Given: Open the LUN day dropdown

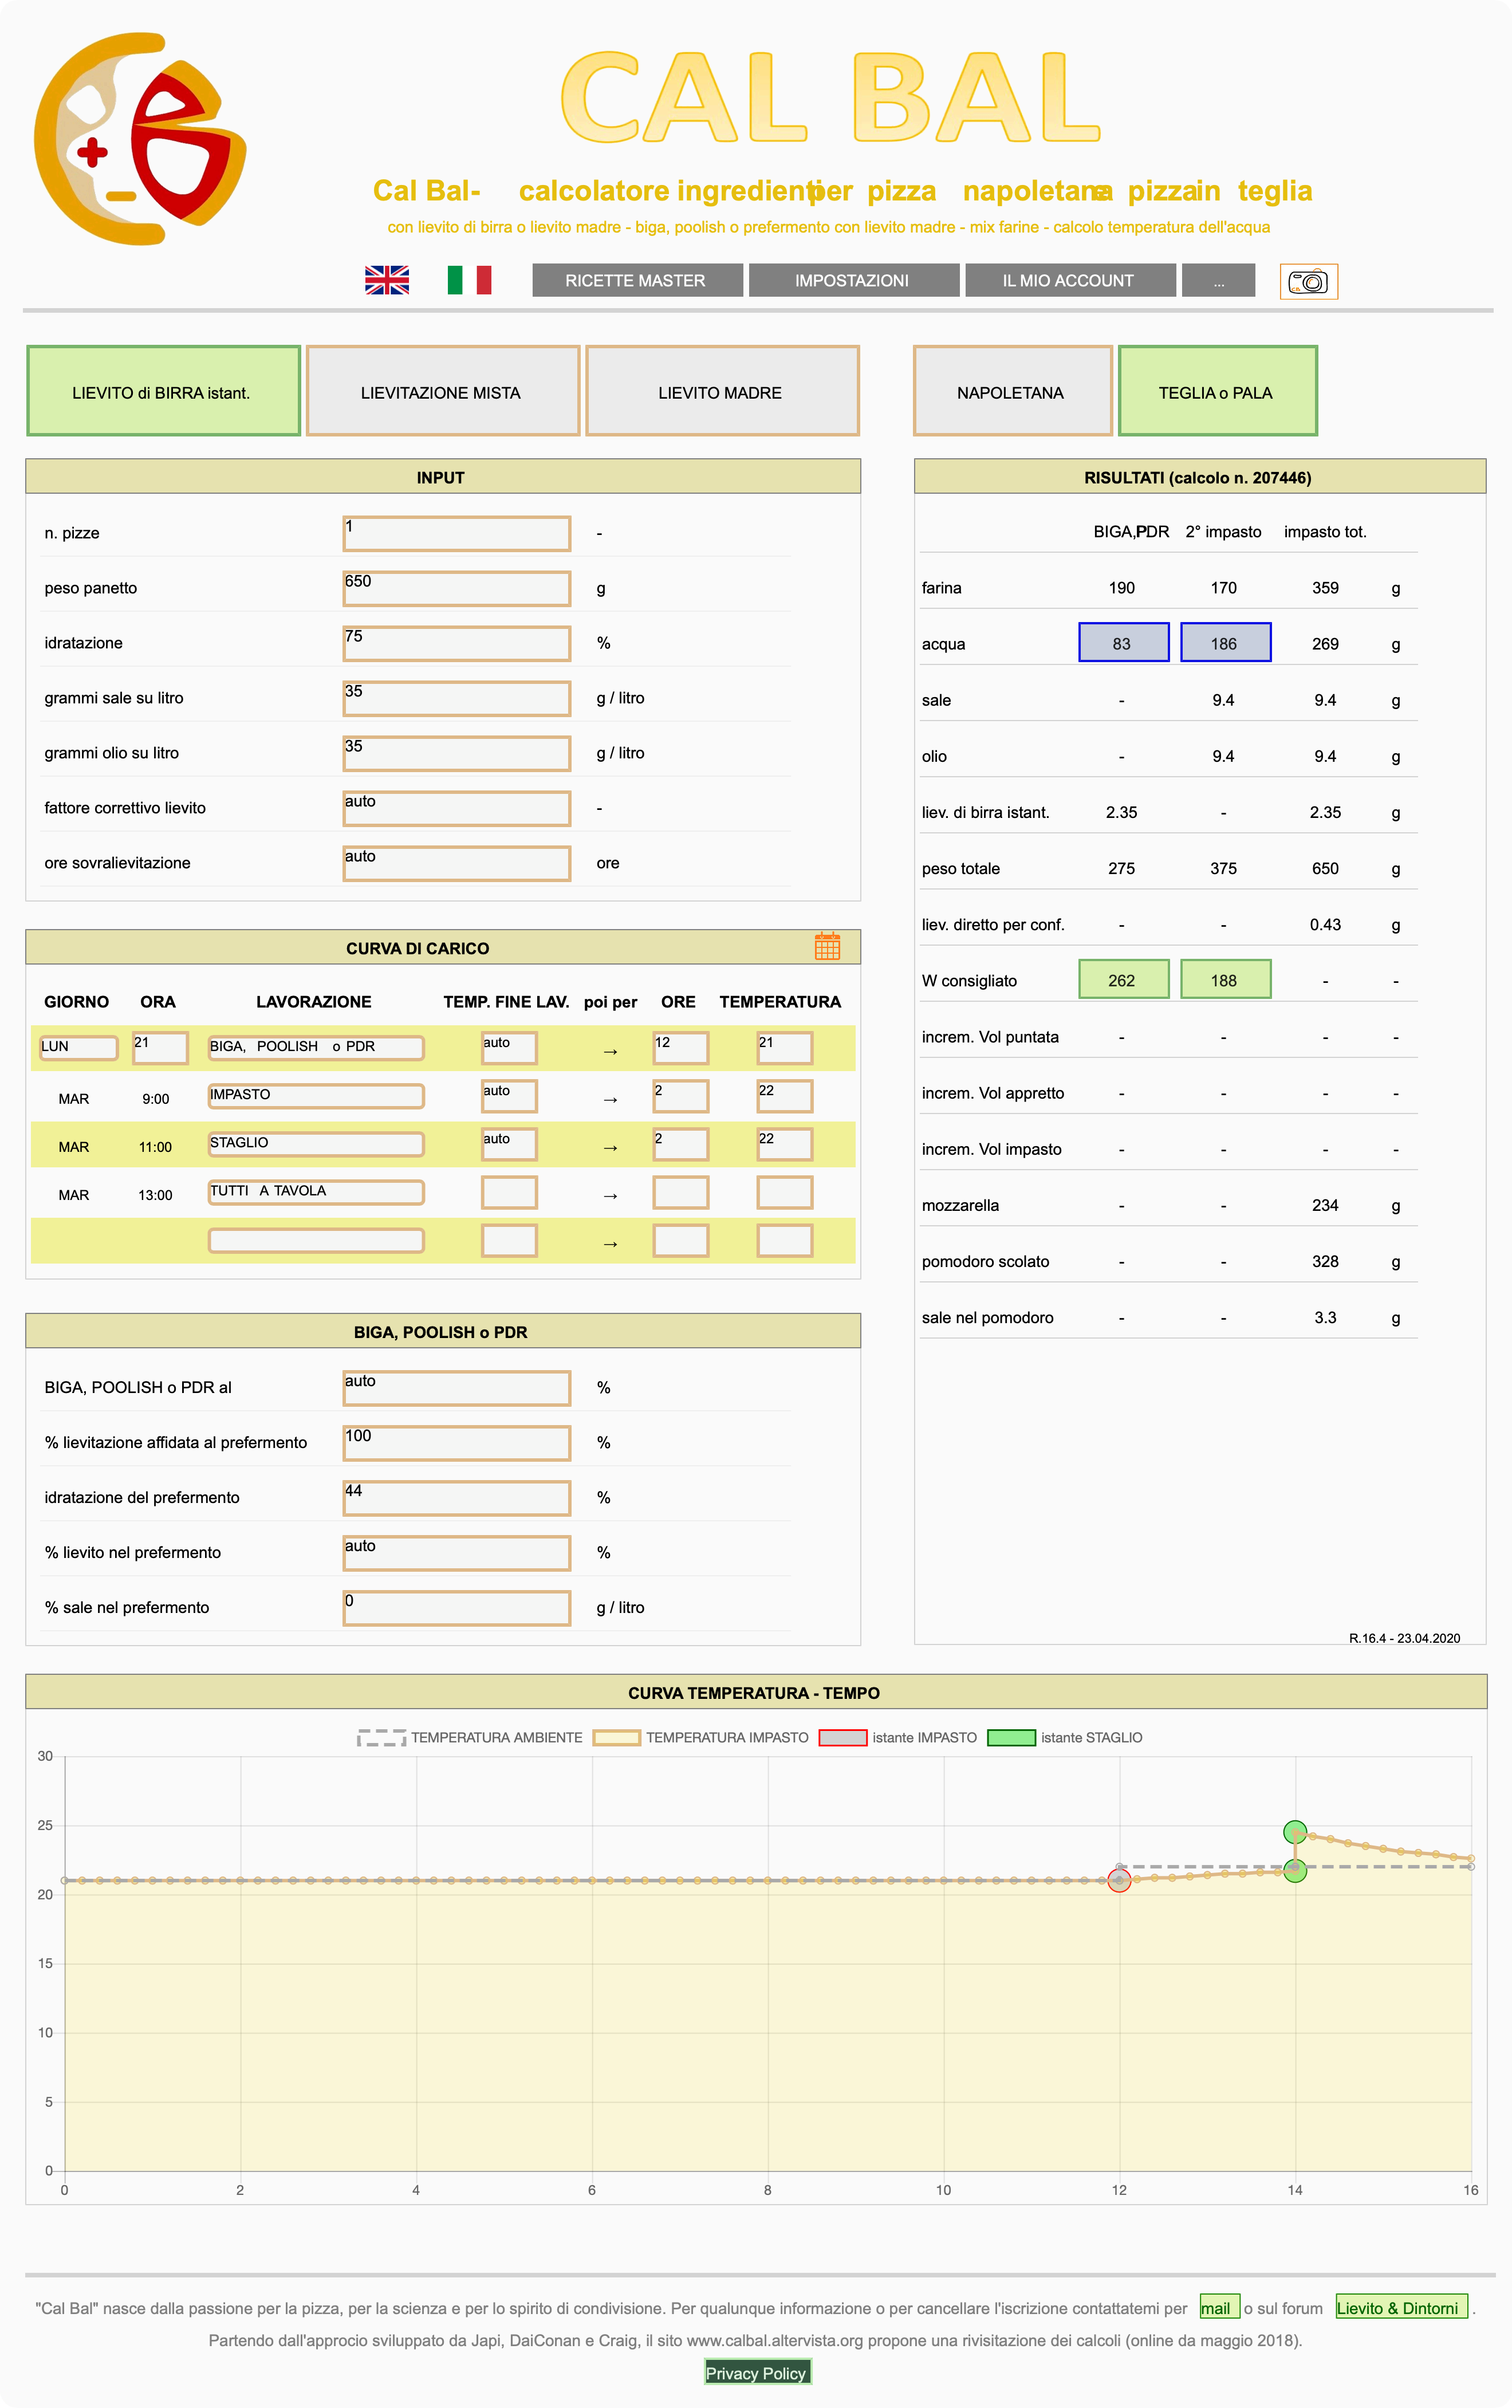Looking at the screenshot, I should click(78, 1047).
